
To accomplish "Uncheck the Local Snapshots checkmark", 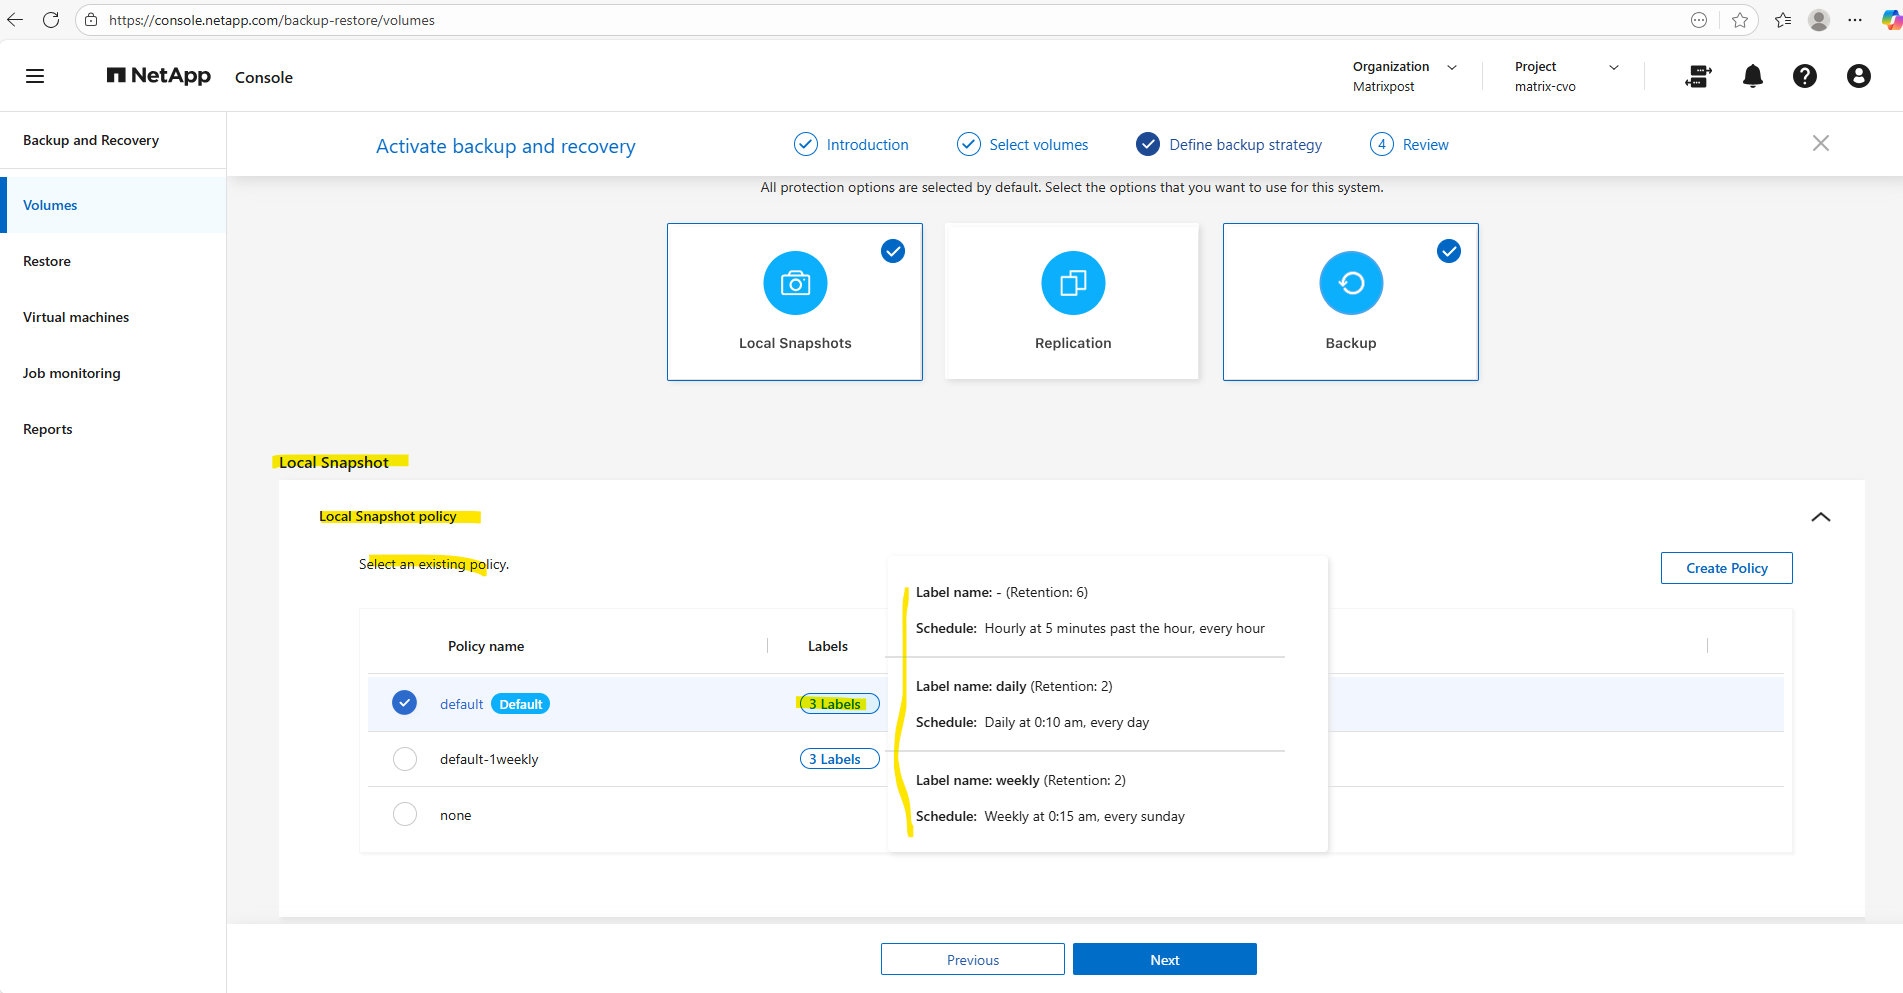I will point(893,251).
